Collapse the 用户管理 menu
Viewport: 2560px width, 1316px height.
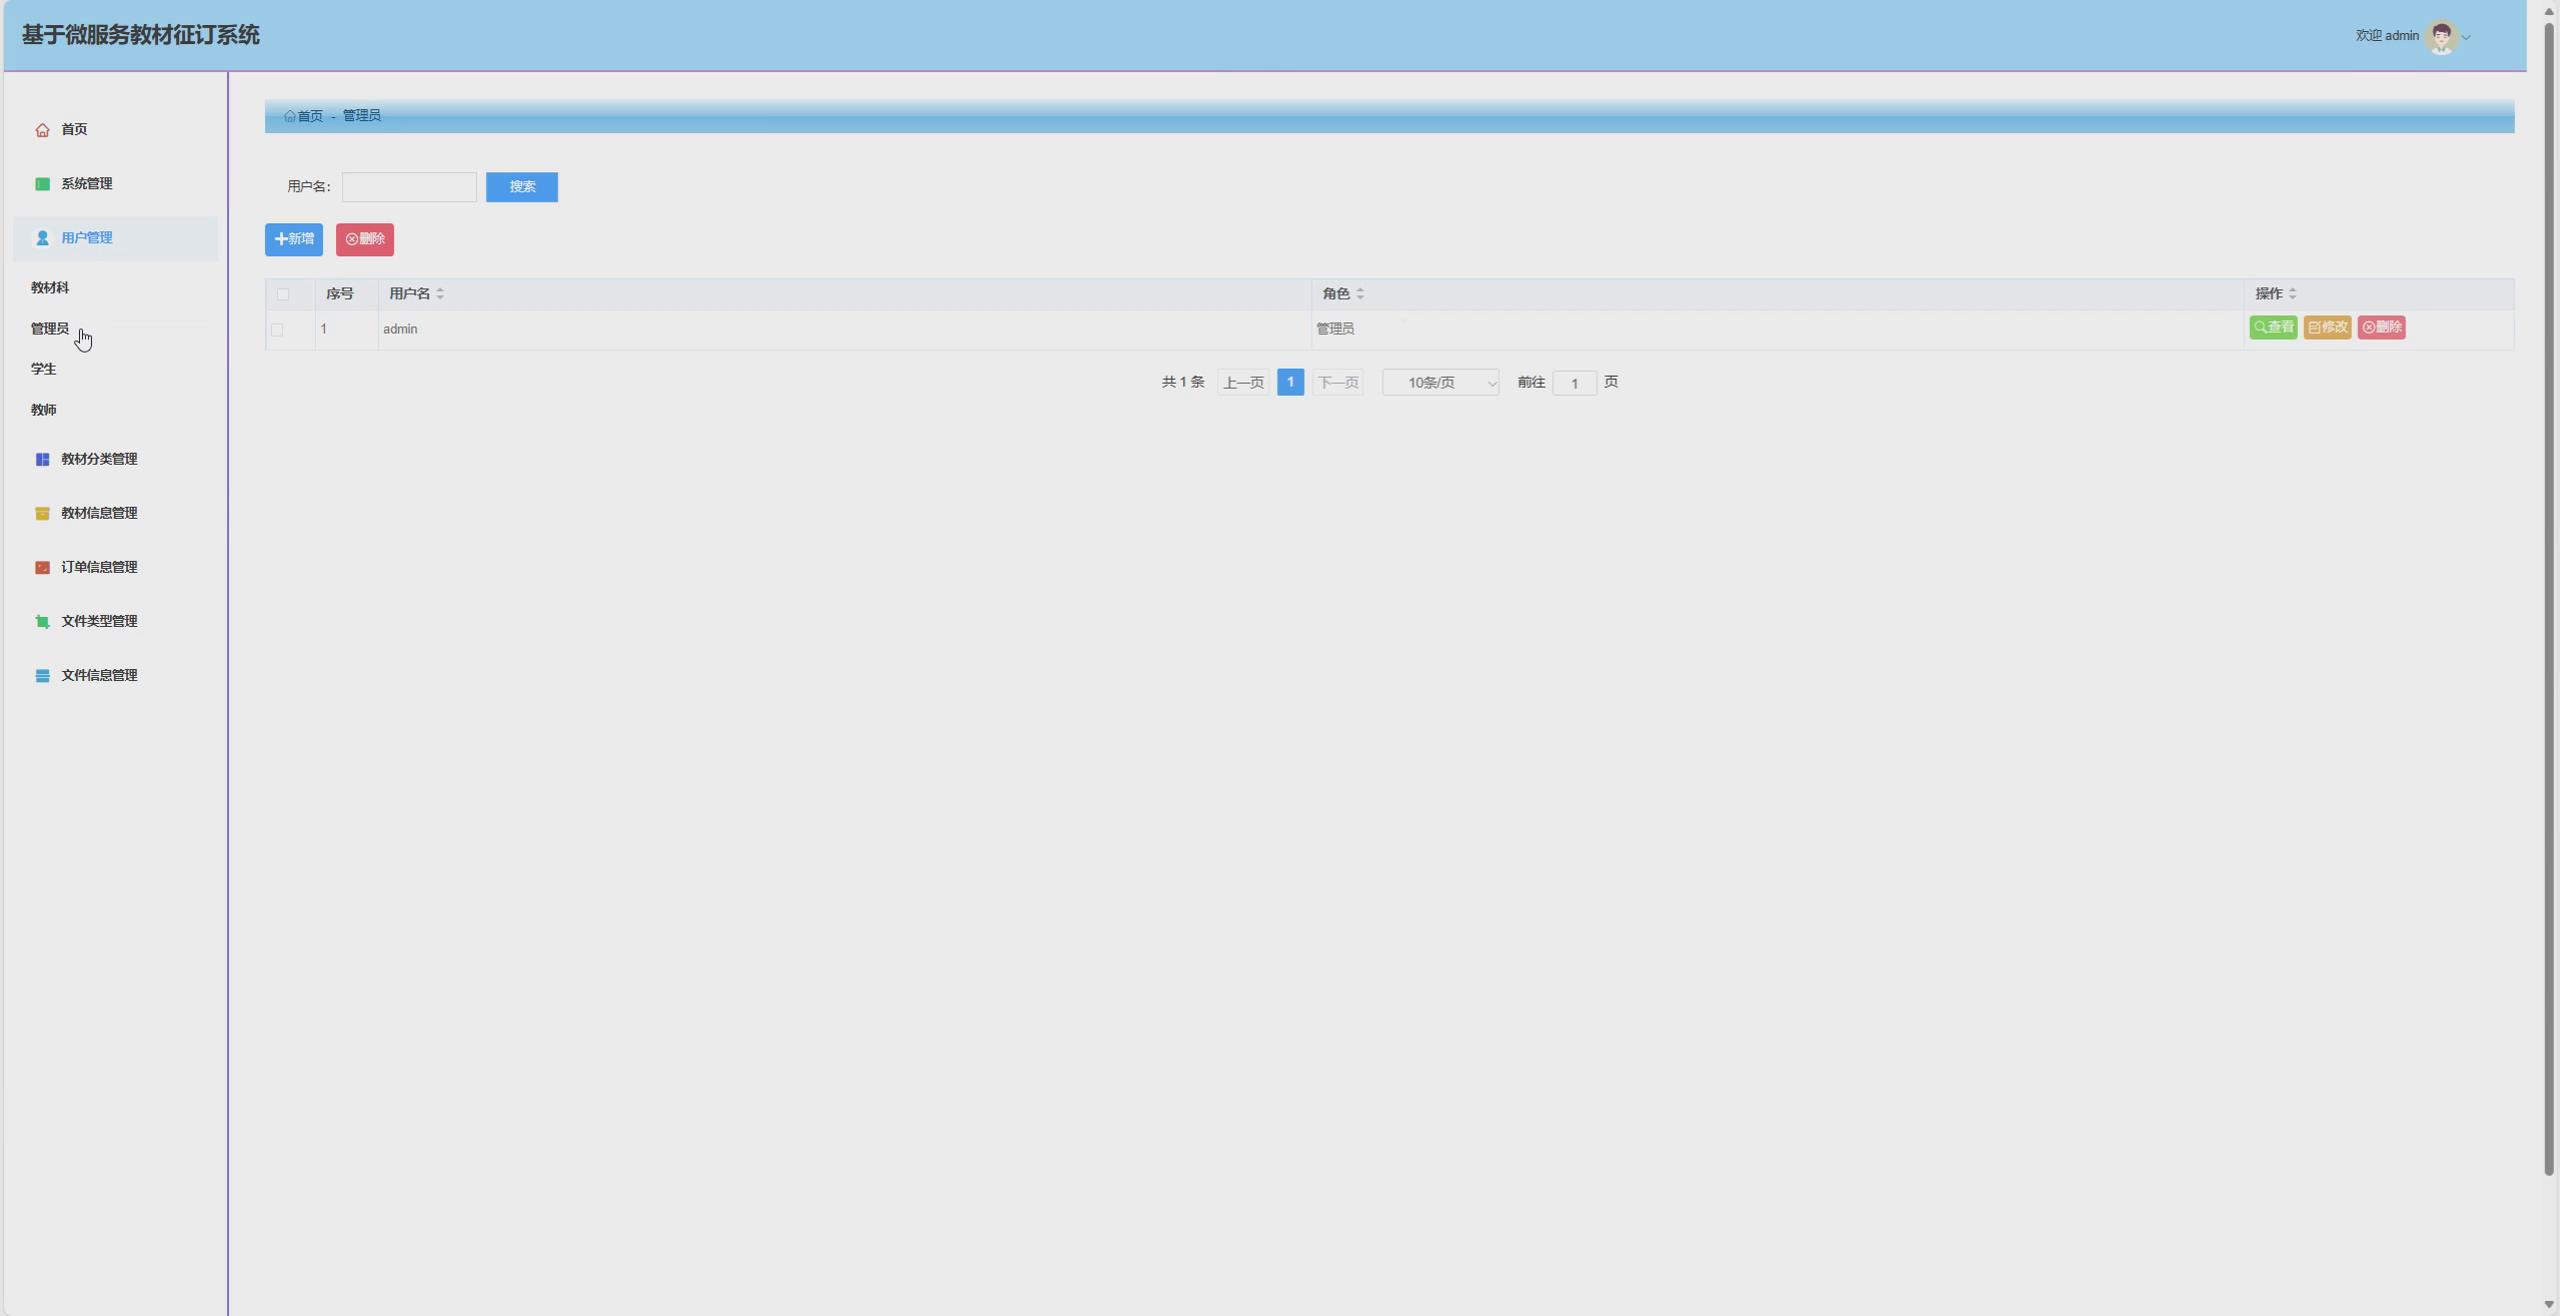coord(87,238)
